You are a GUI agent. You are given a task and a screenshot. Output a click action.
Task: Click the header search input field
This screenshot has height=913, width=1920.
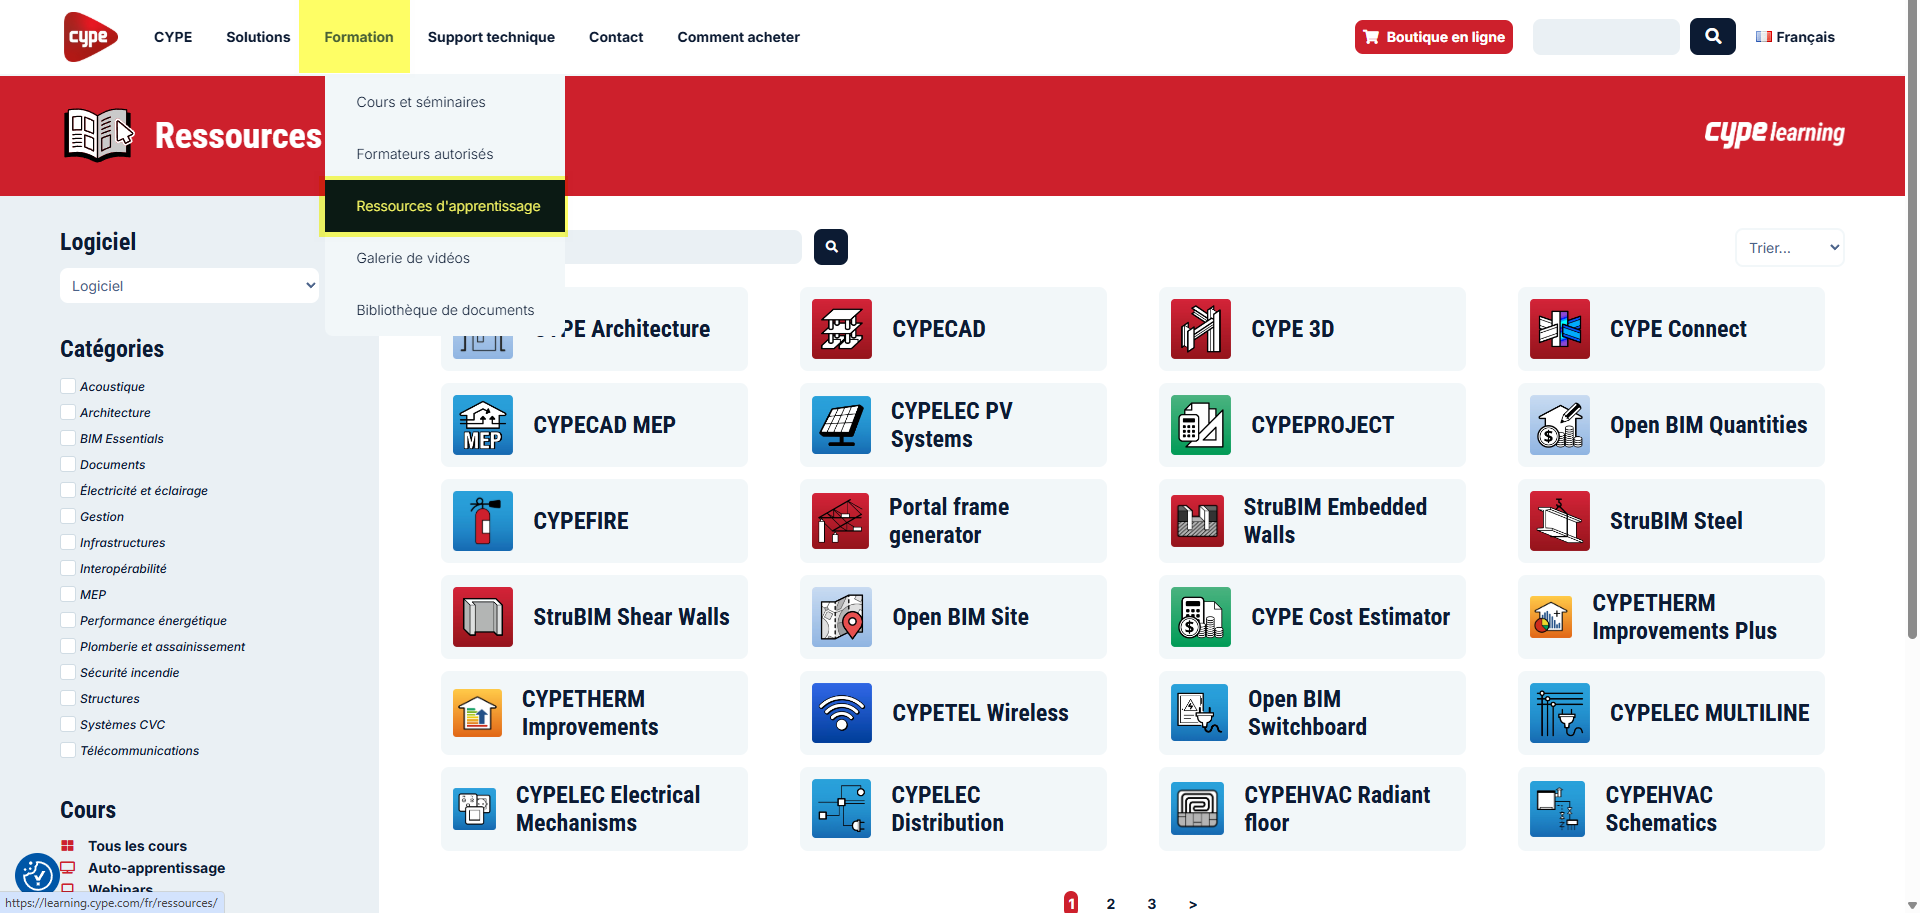(1606, 37)
